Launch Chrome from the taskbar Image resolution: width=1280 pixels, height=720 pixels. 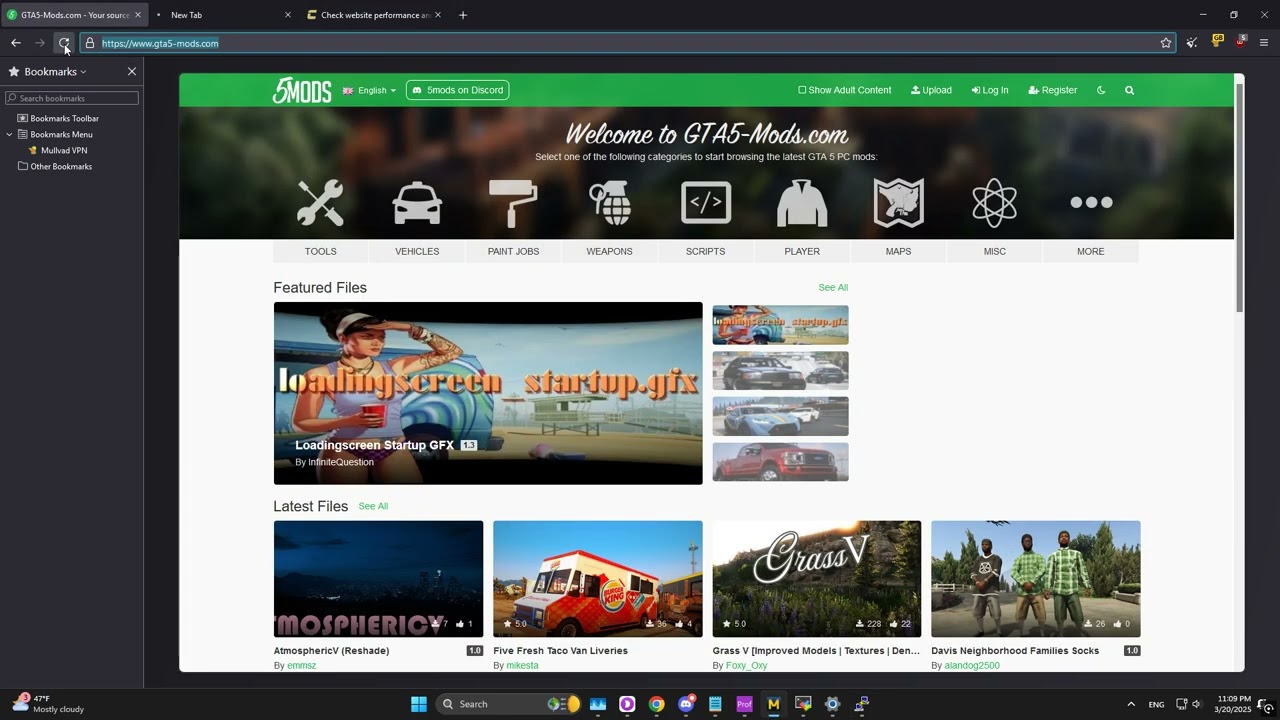coord(656,704)
